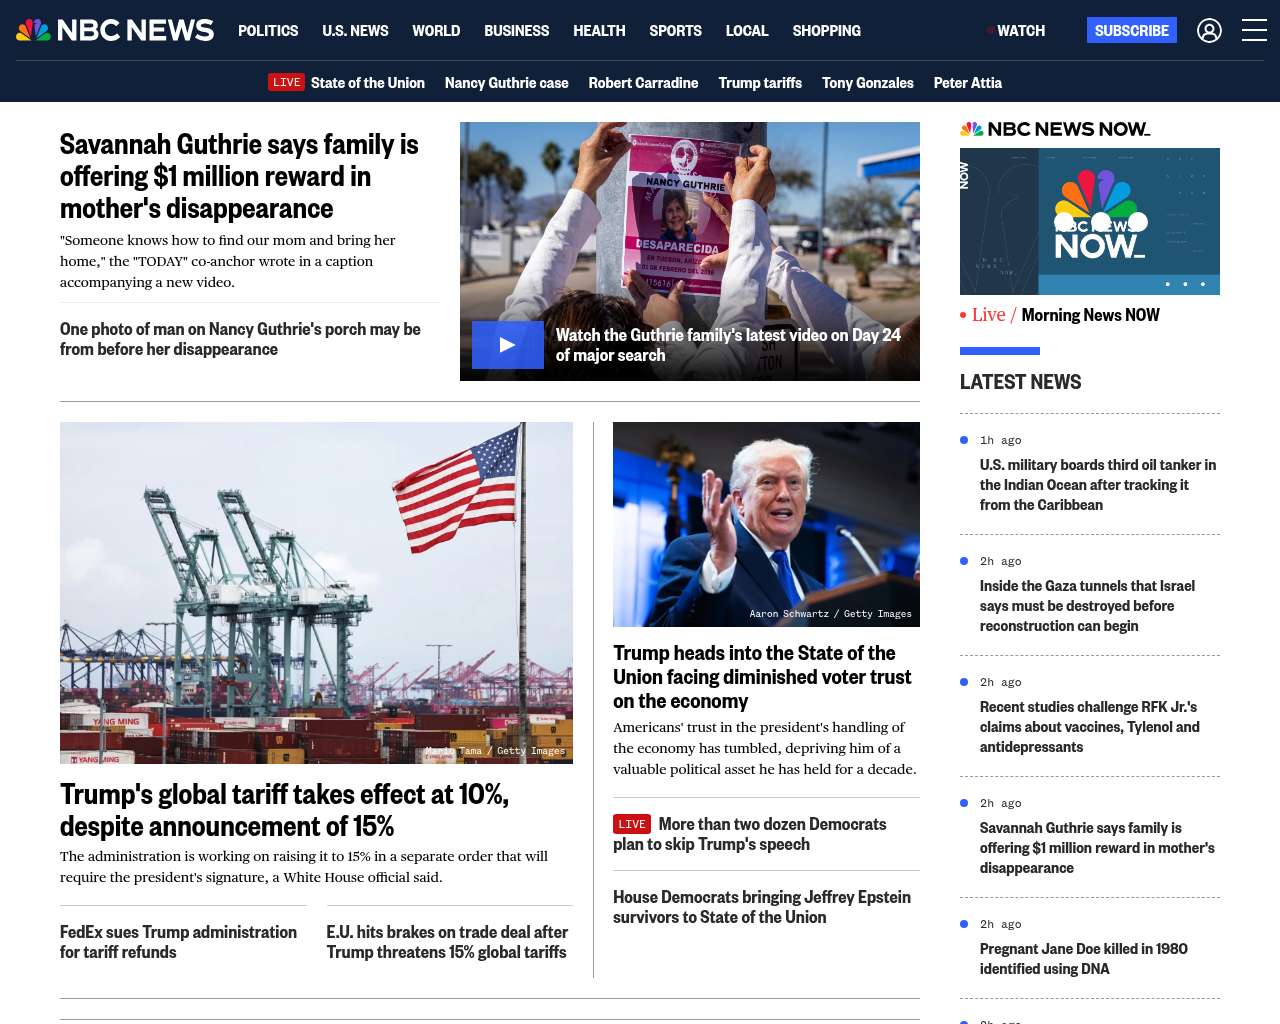Image resolution: width=1280 pixels, height=1024 pixels.
Task: Go to the SHOPPING section
Action: (x=826, y=31)
